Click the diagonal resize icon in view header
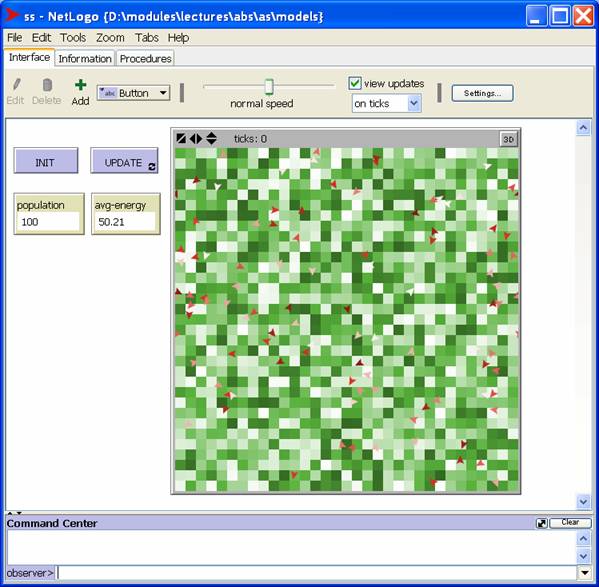This screenshot has width=599, height=587. [x=181, y=138]
